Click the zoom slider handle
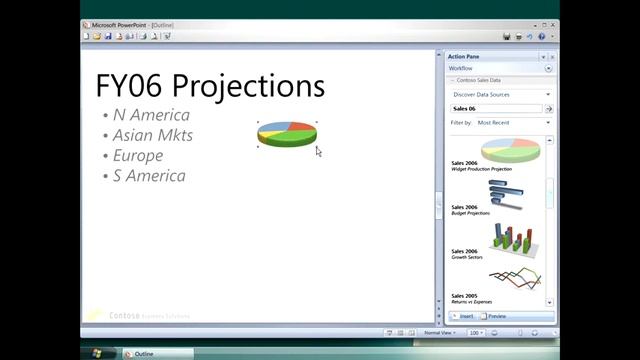Viewport: 640px width, 360px height. (520, 333)
